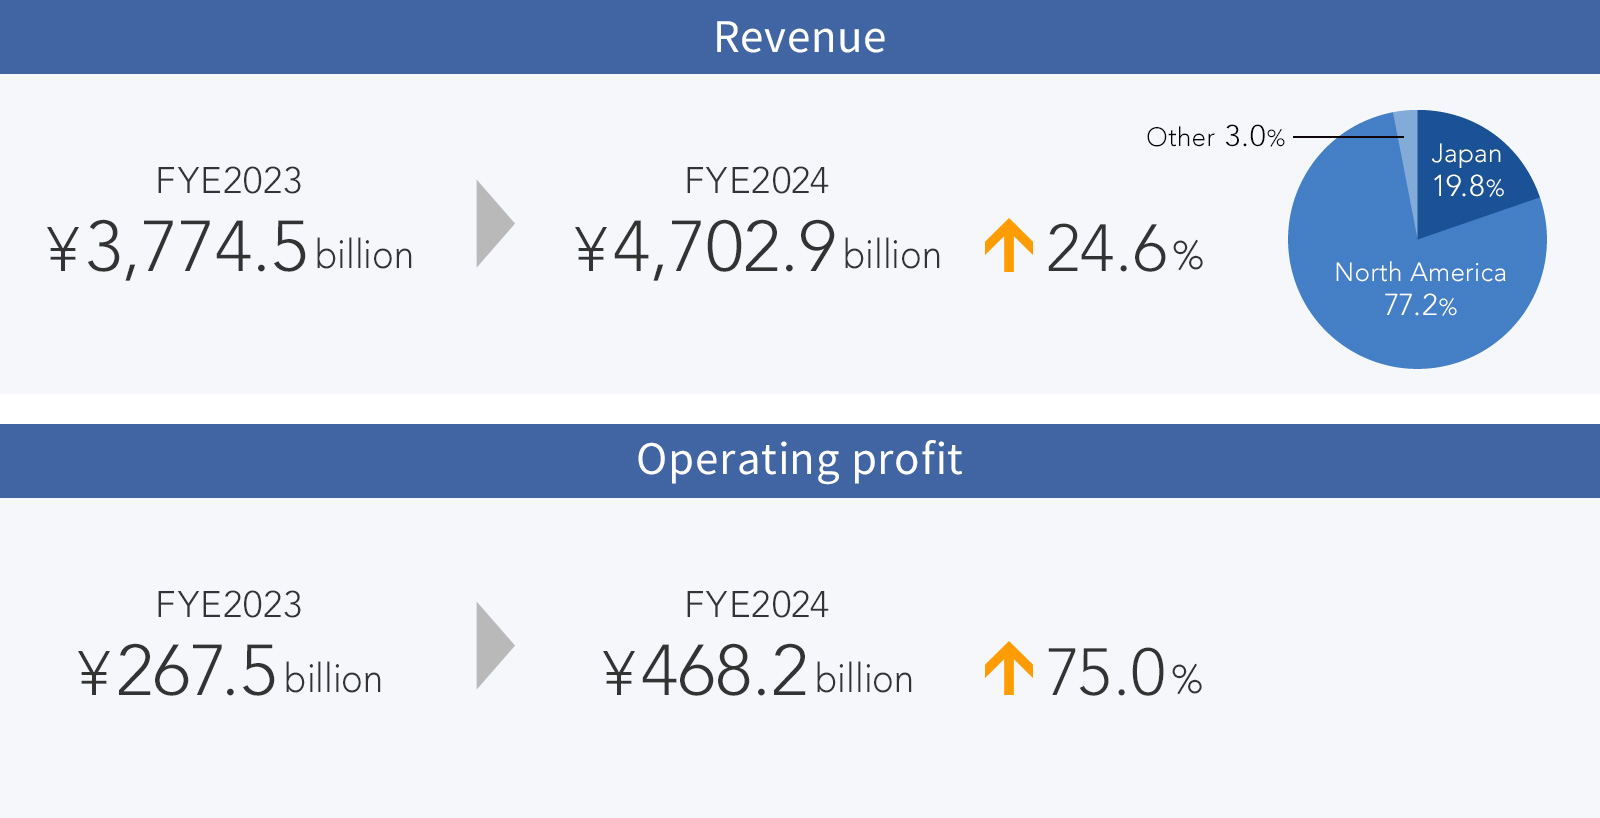Viewport: 1600px width, 818px height.
Task: Click the 24.6% revenue growth value
Action: pyautogui.click(x=1124, y=248)
